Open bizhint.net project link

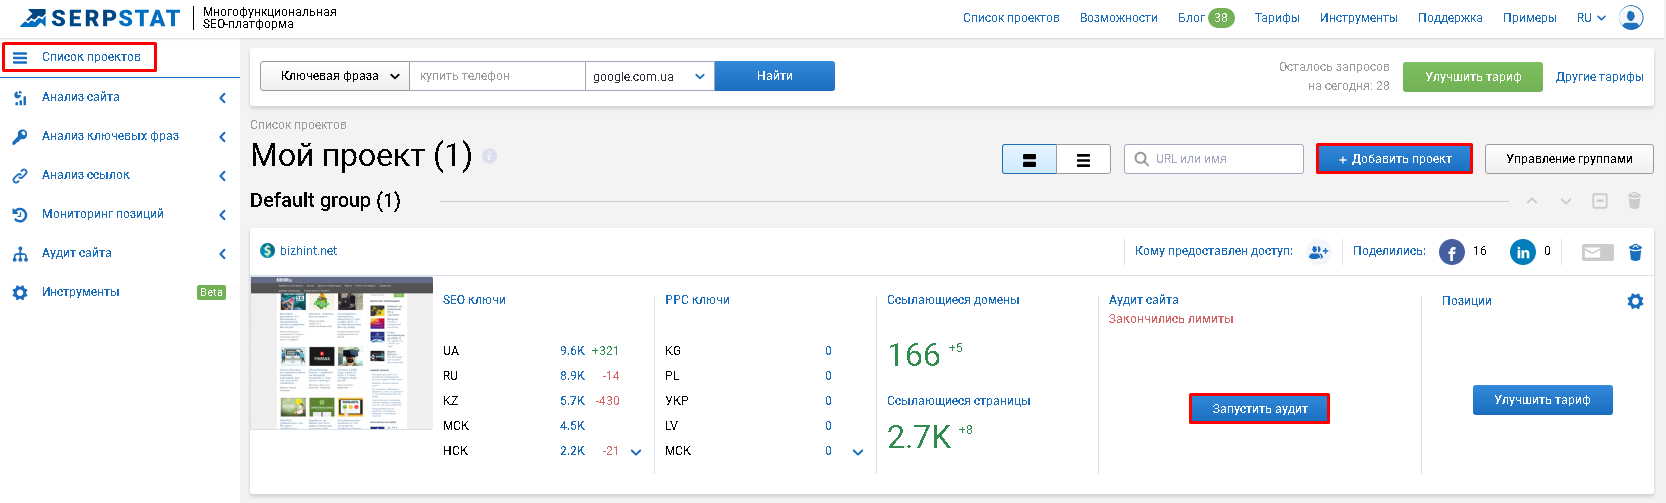point(308,251)
